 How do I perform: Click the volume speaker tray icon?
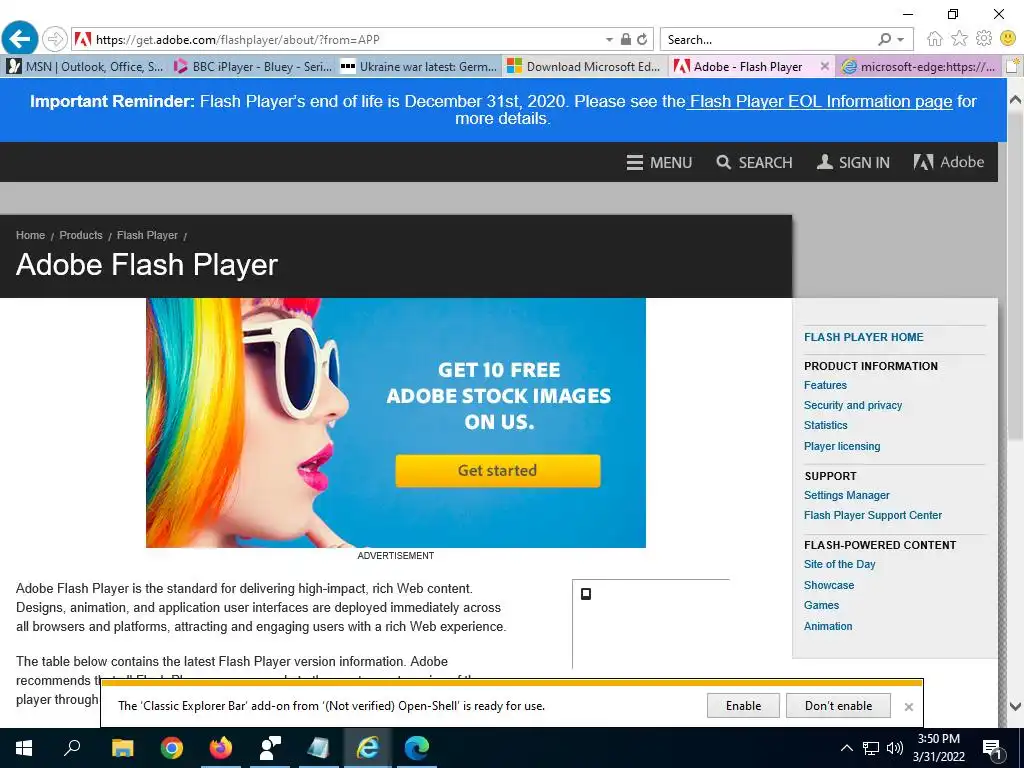[x=895, y=748]
